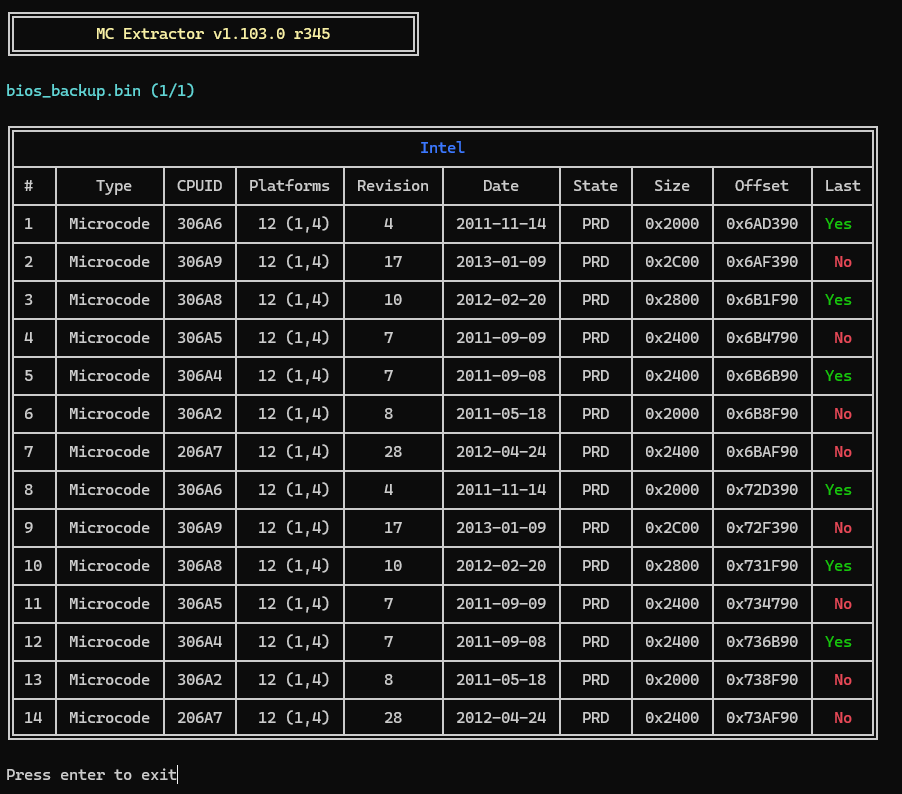Click the Size column header

672,186
